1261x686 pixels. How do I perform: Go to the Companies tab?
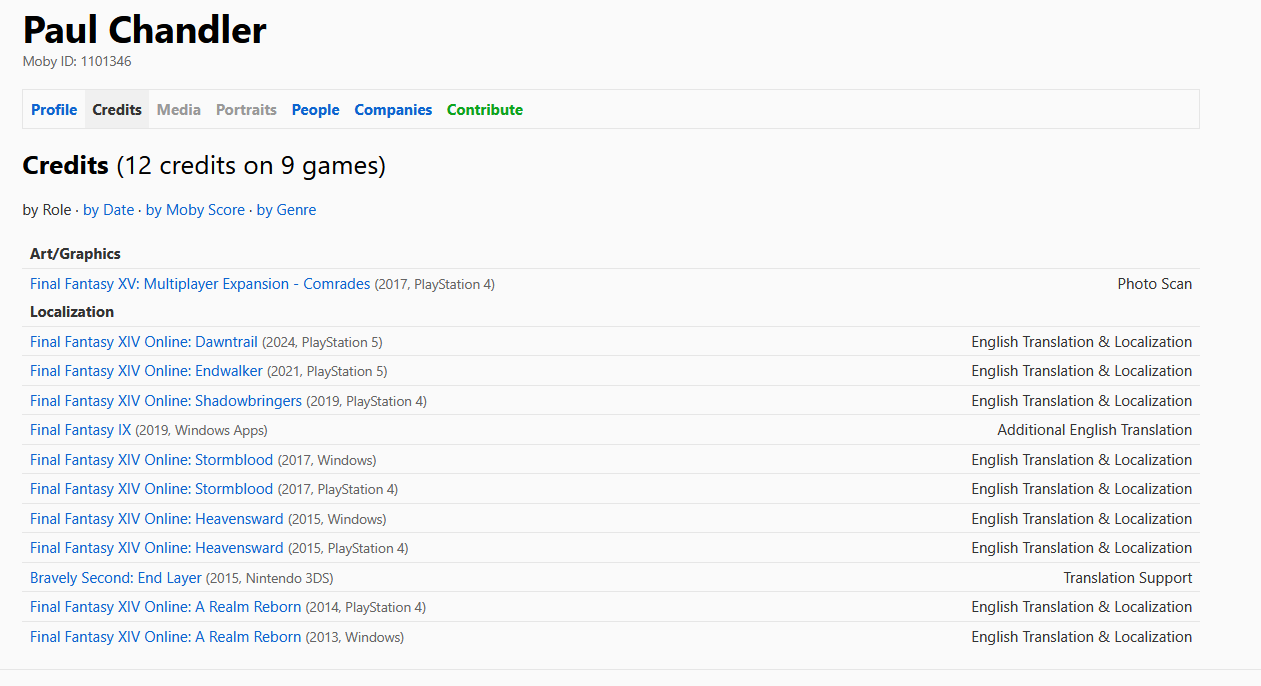pyautogui.click(x=393, y=110)
